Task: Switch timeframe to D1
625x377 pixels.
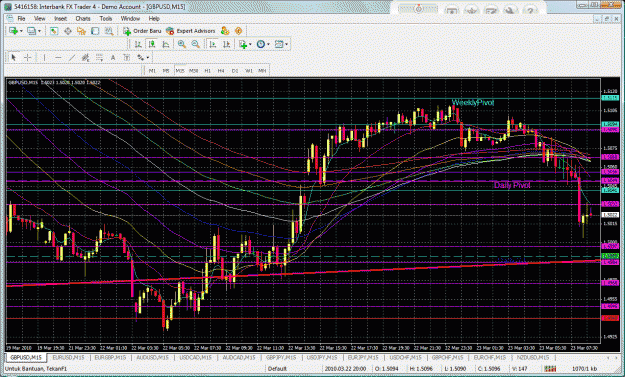Action: (235, 71)
